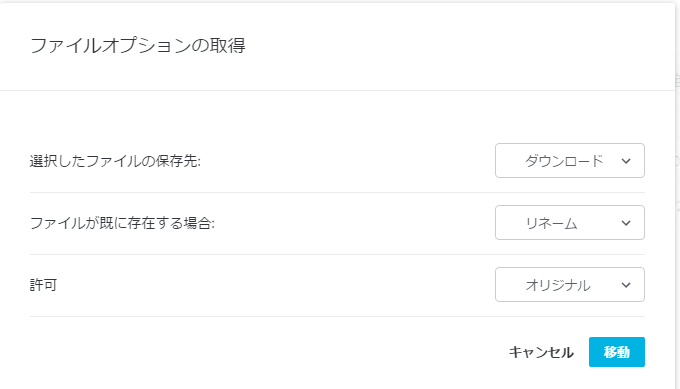Click the chevron arrow beside ダウンロード

coord(626,161)
